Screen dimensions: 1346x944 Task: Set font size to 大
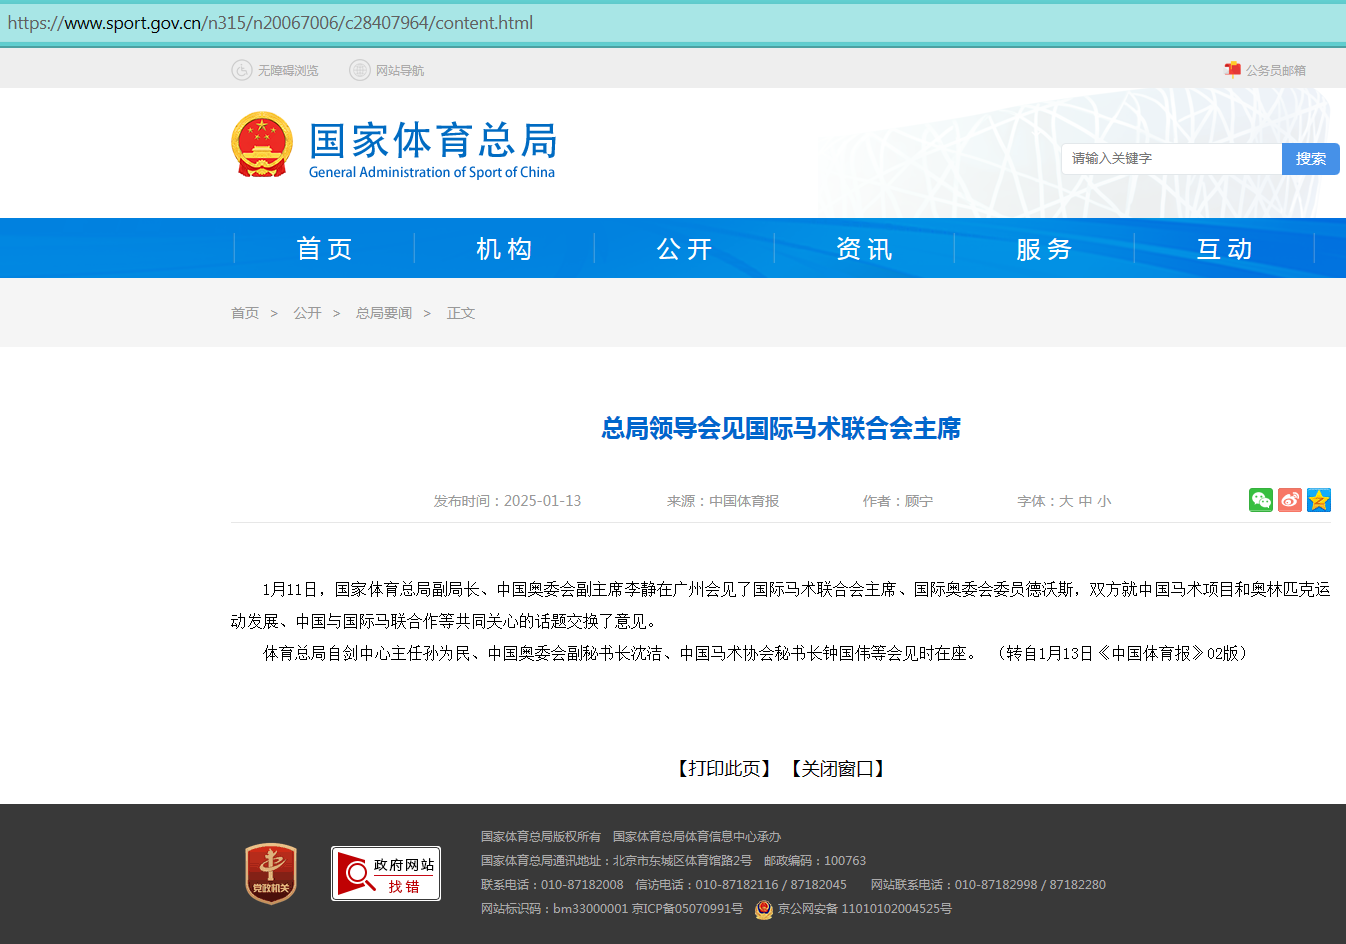click(1066, 501)
